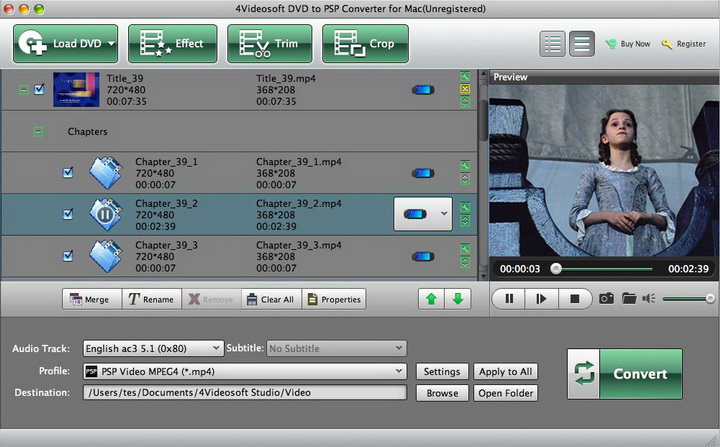Open the Trim tool
Viewport: 720px width, 447px height.
coord(269,44)
